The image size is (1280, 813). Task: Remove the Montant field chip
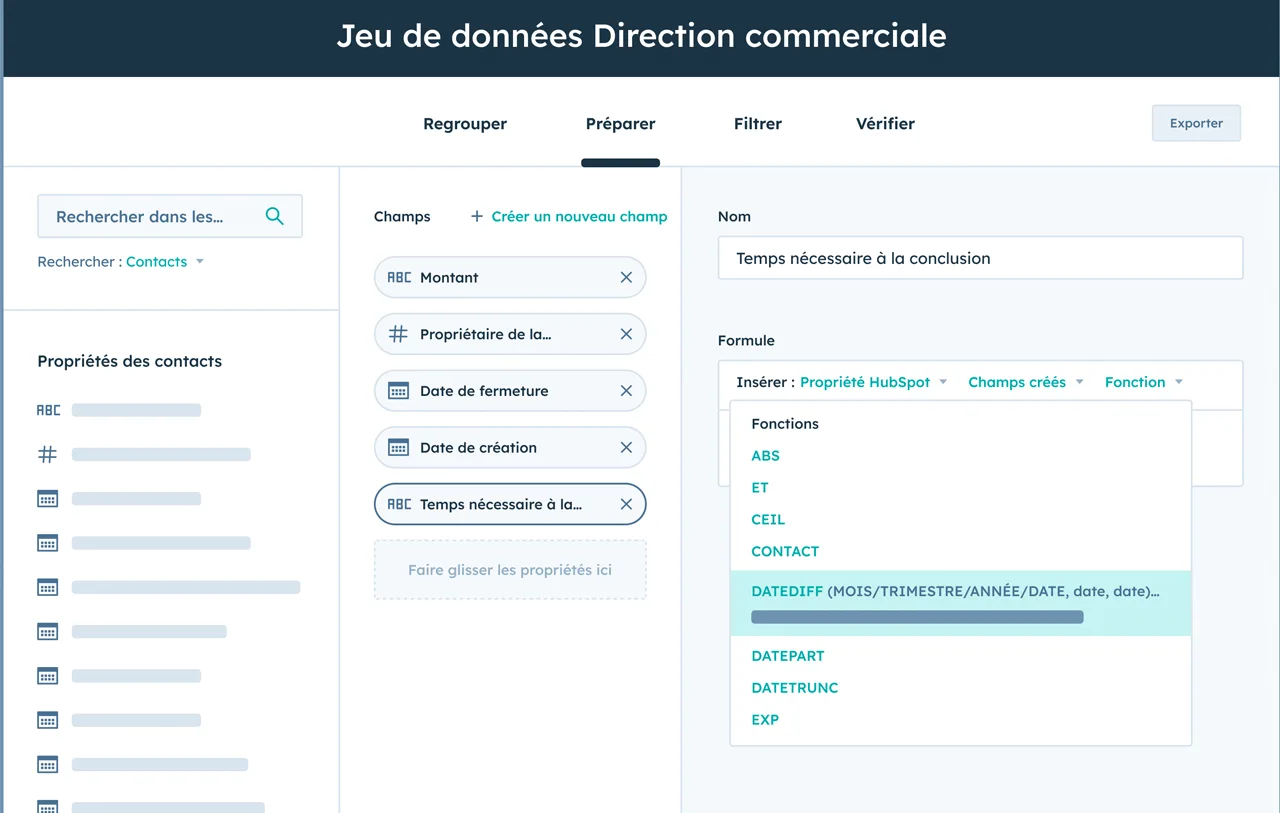(x=626, y=278)
